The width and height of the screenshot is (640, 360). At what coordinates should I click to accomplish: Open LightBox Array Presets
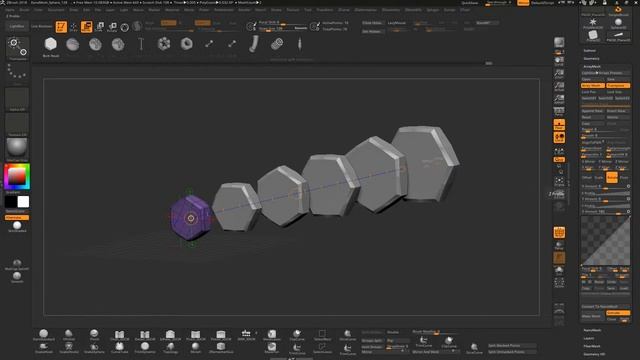pyautogui.click(x=605, y=73)
